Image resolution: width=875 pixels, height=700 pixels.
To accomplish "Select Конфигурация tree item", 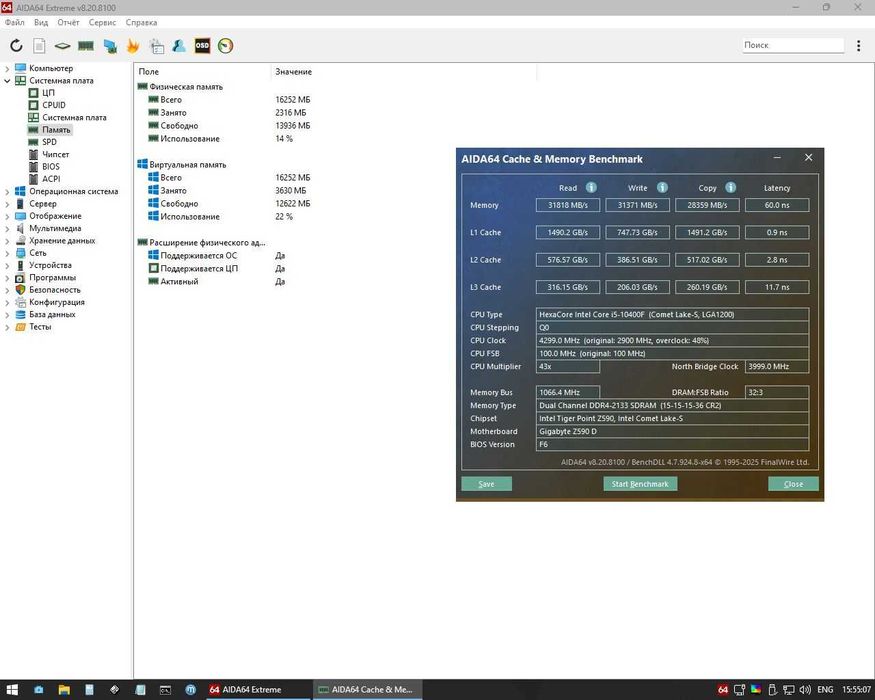I will 57,302.
